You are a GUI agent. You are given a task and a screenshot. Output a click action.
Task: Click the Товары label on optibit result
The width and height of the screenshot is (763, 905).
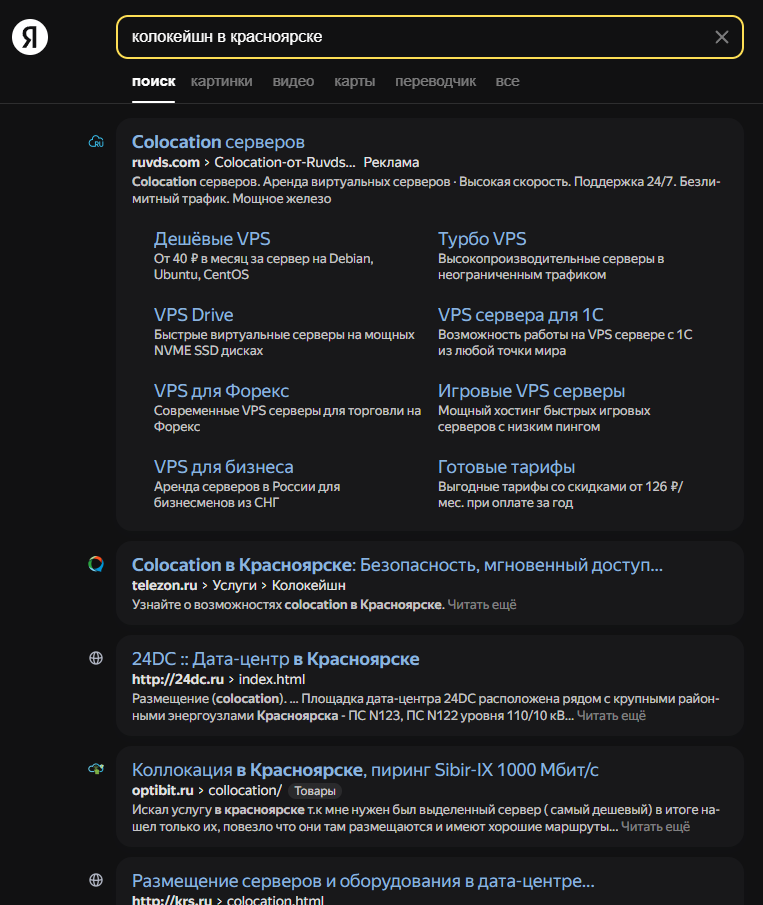(314, 791)
